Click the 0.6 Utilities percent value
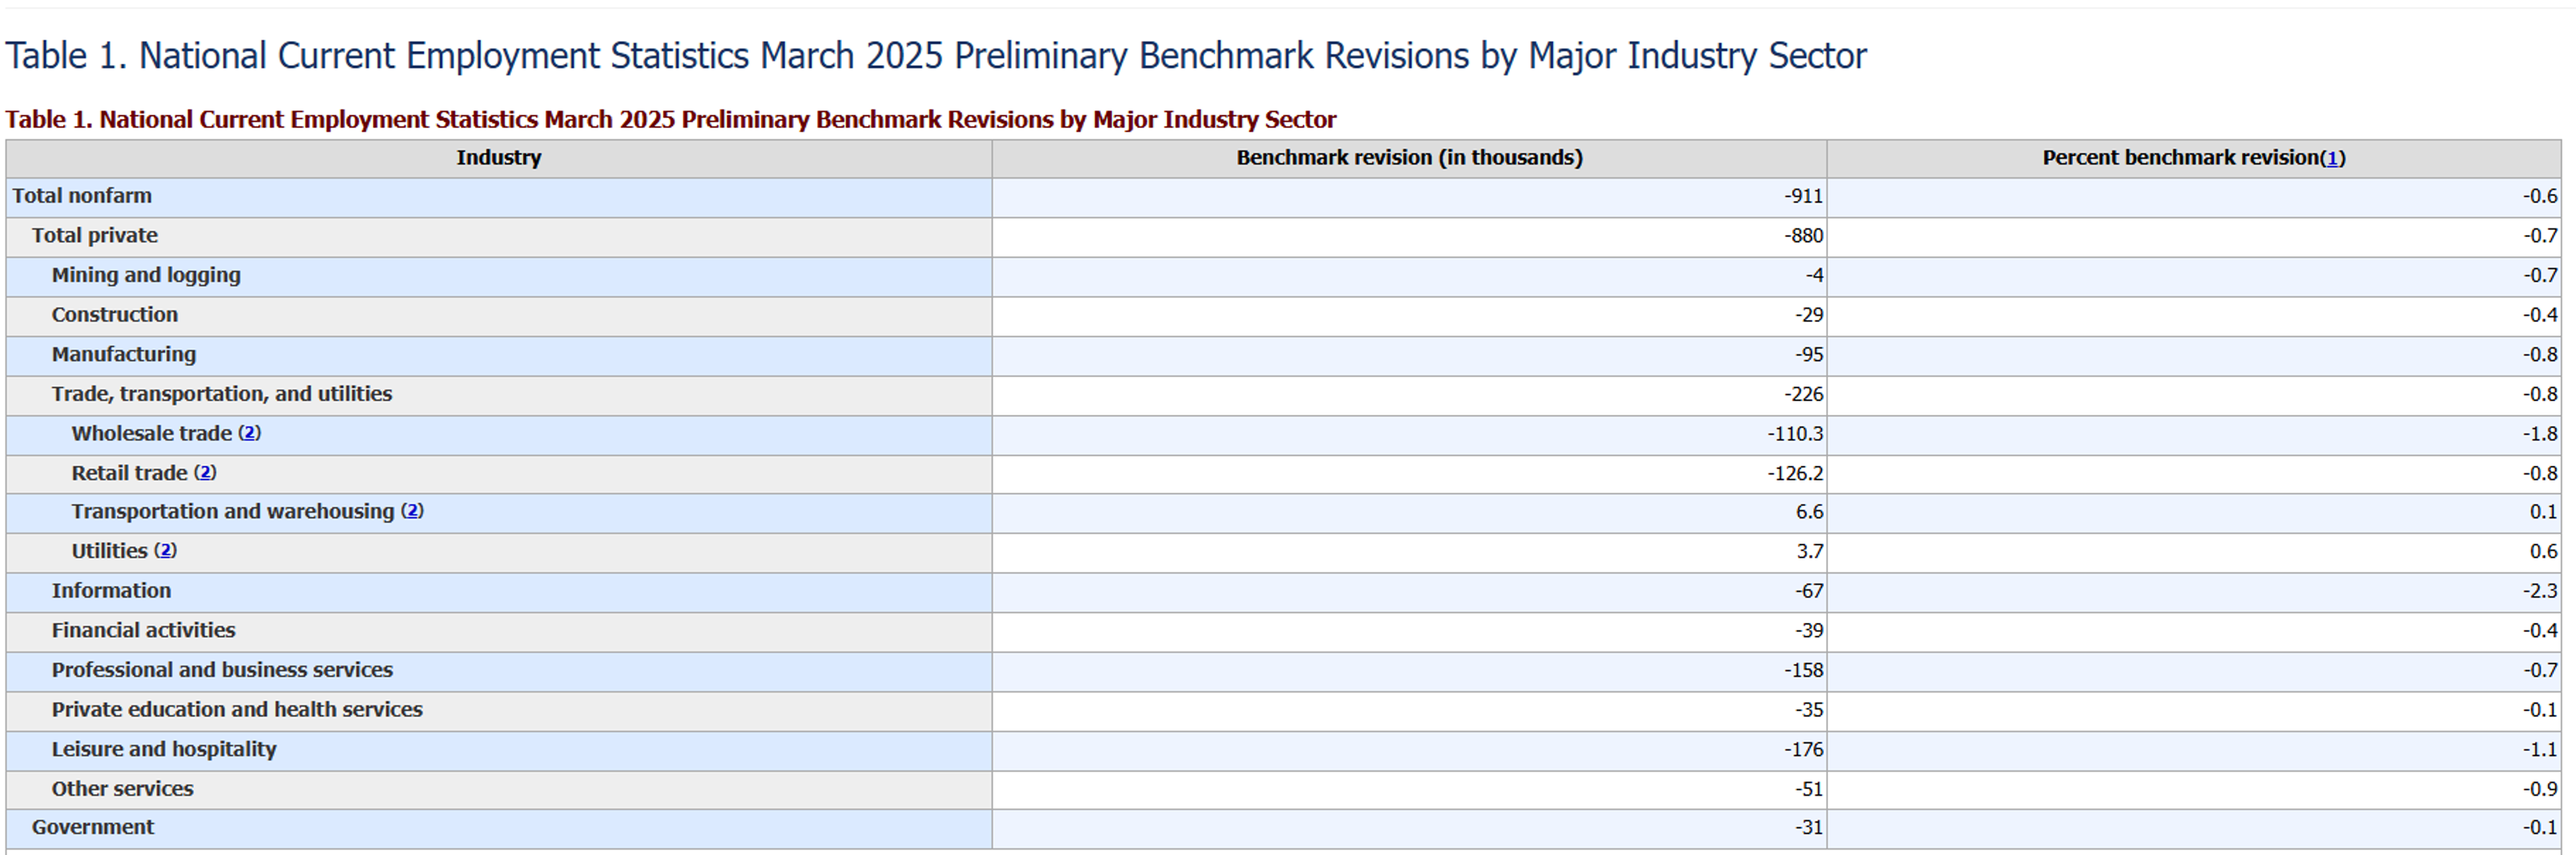This screenshot has width=2576, height=855. click(2544, 552)
